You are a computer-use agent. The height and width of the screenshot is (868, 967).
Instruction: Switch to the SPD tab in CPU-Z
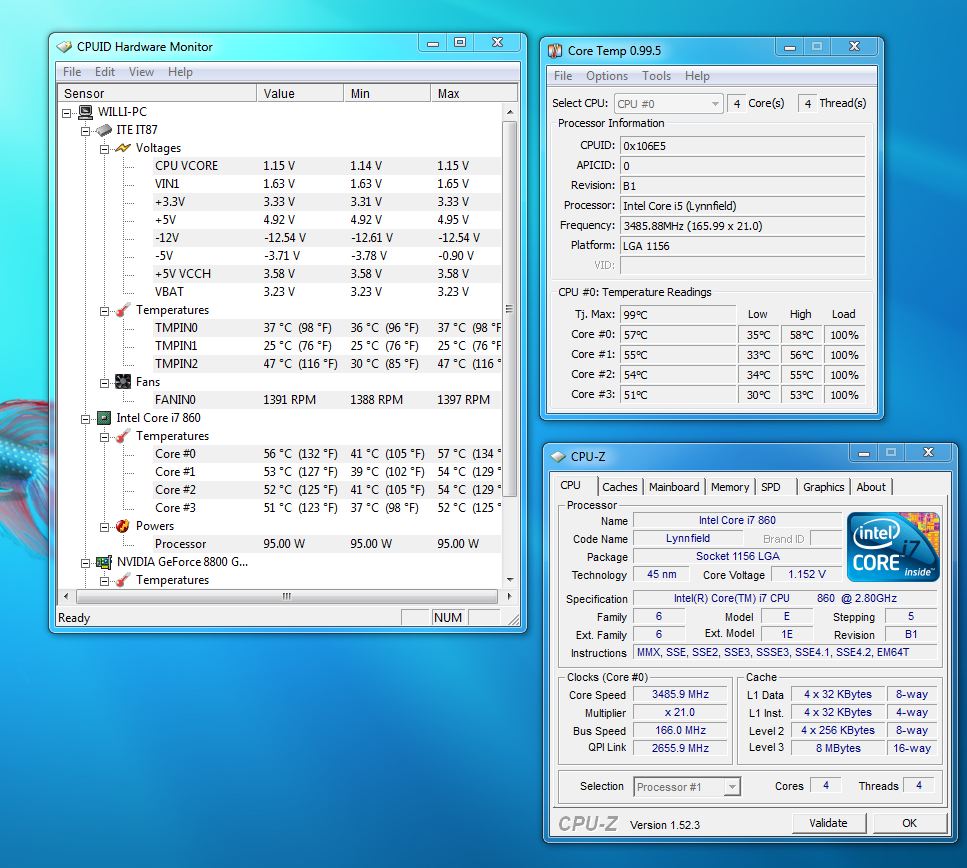770,487
